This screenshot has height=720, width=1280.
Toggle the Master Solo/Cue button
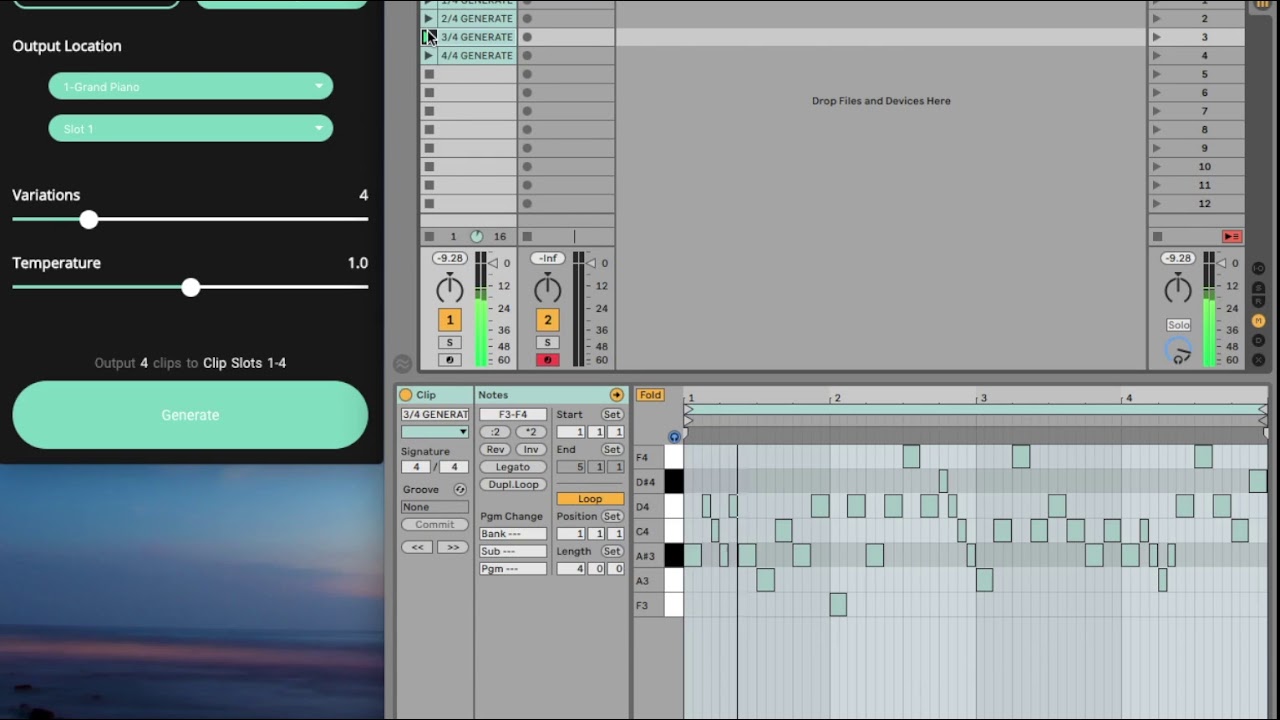pyautogui.click(x=1179, y=325)
